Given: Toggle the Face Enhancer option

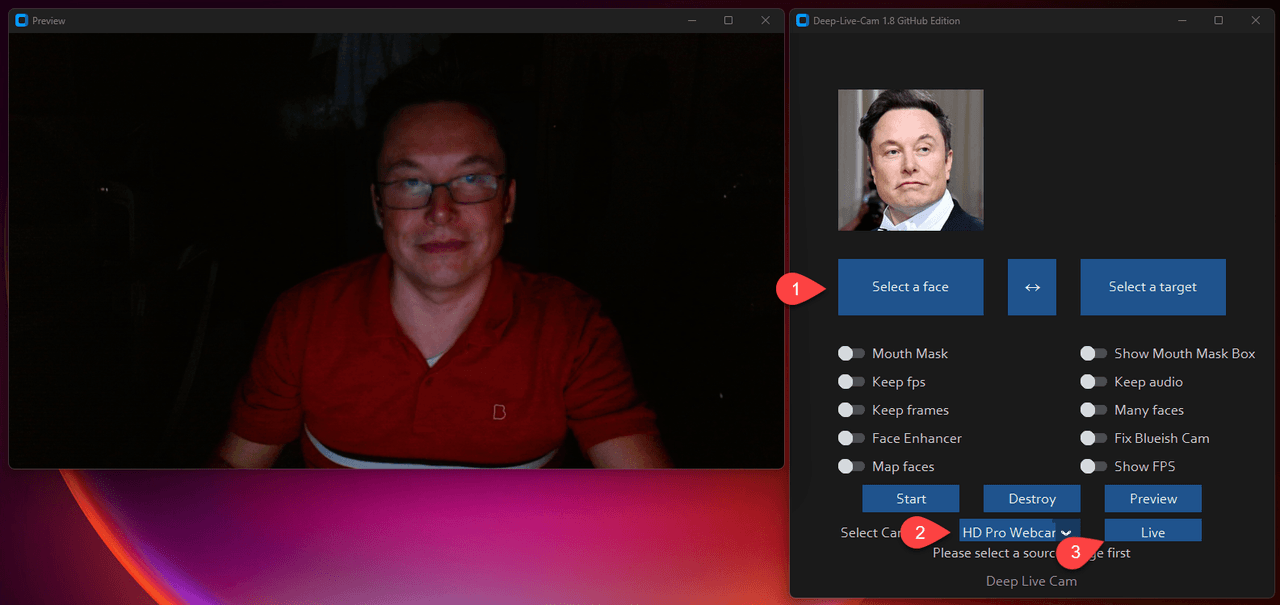Looking at the screenshot, I should (851, 438).
